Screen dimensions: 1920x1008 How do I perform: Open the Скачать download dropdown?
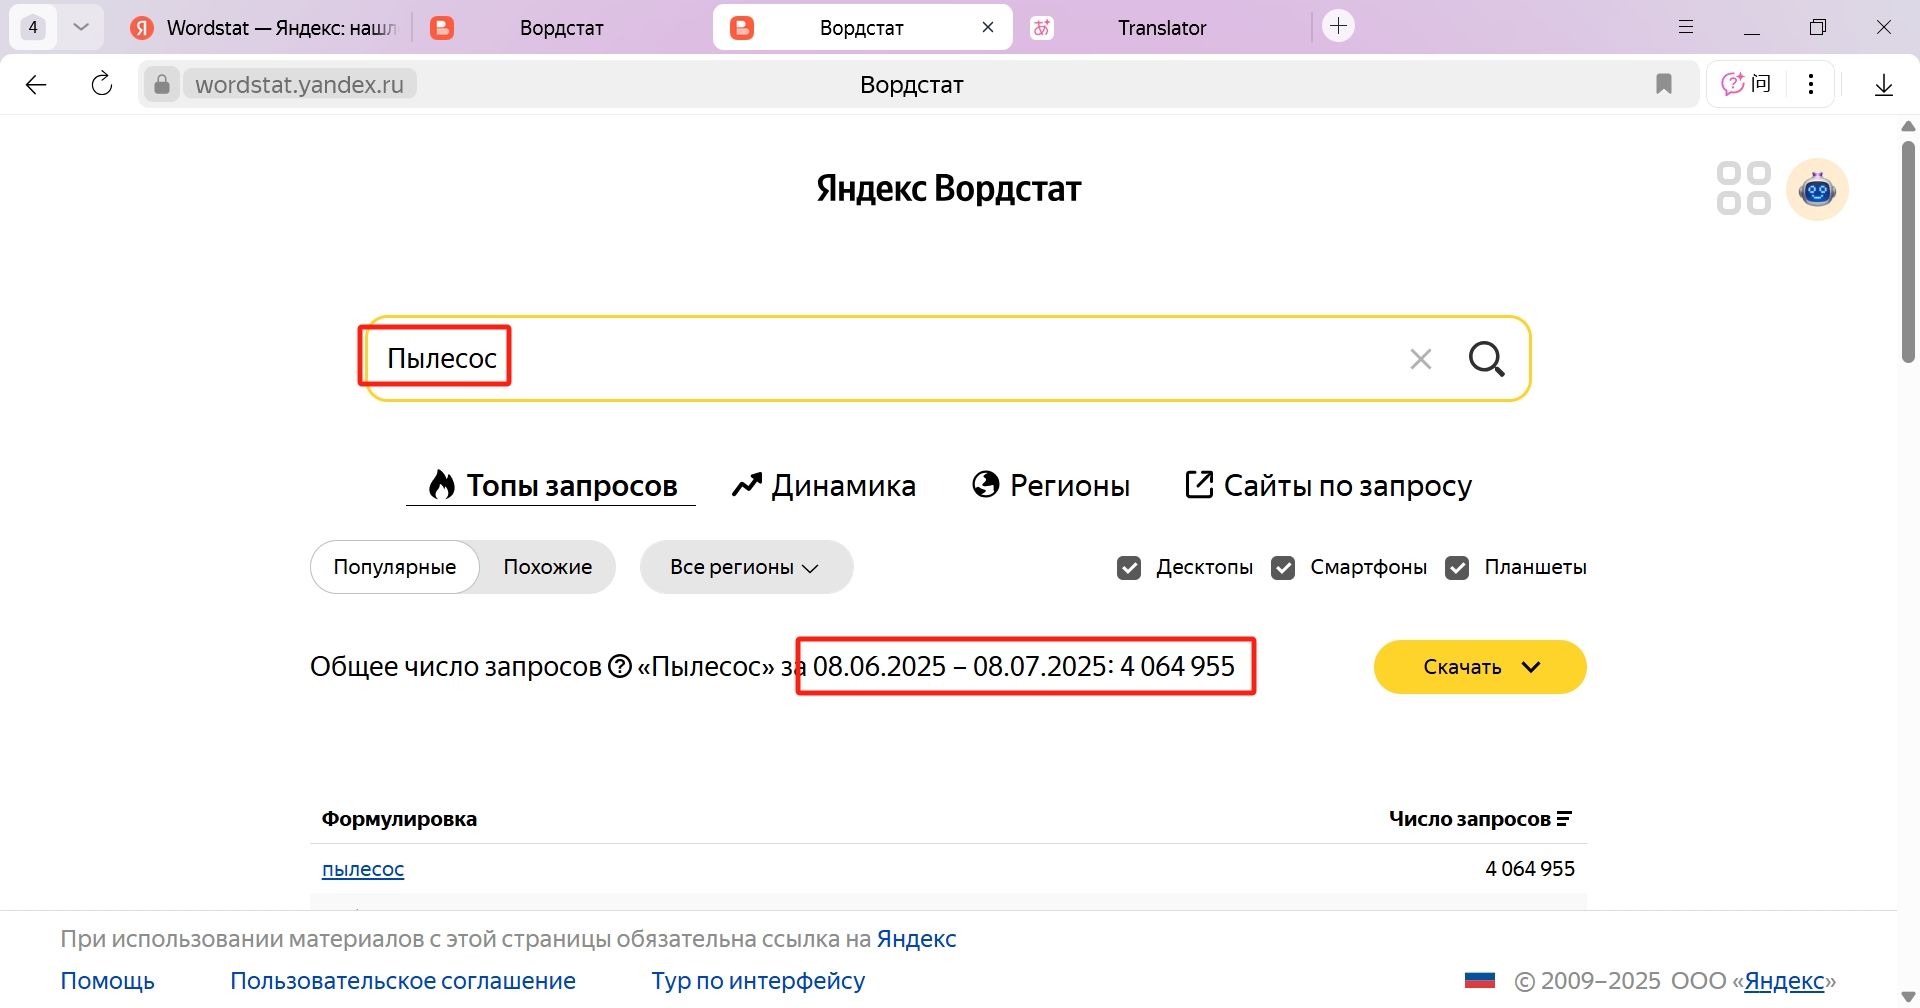pos(1480,667)
